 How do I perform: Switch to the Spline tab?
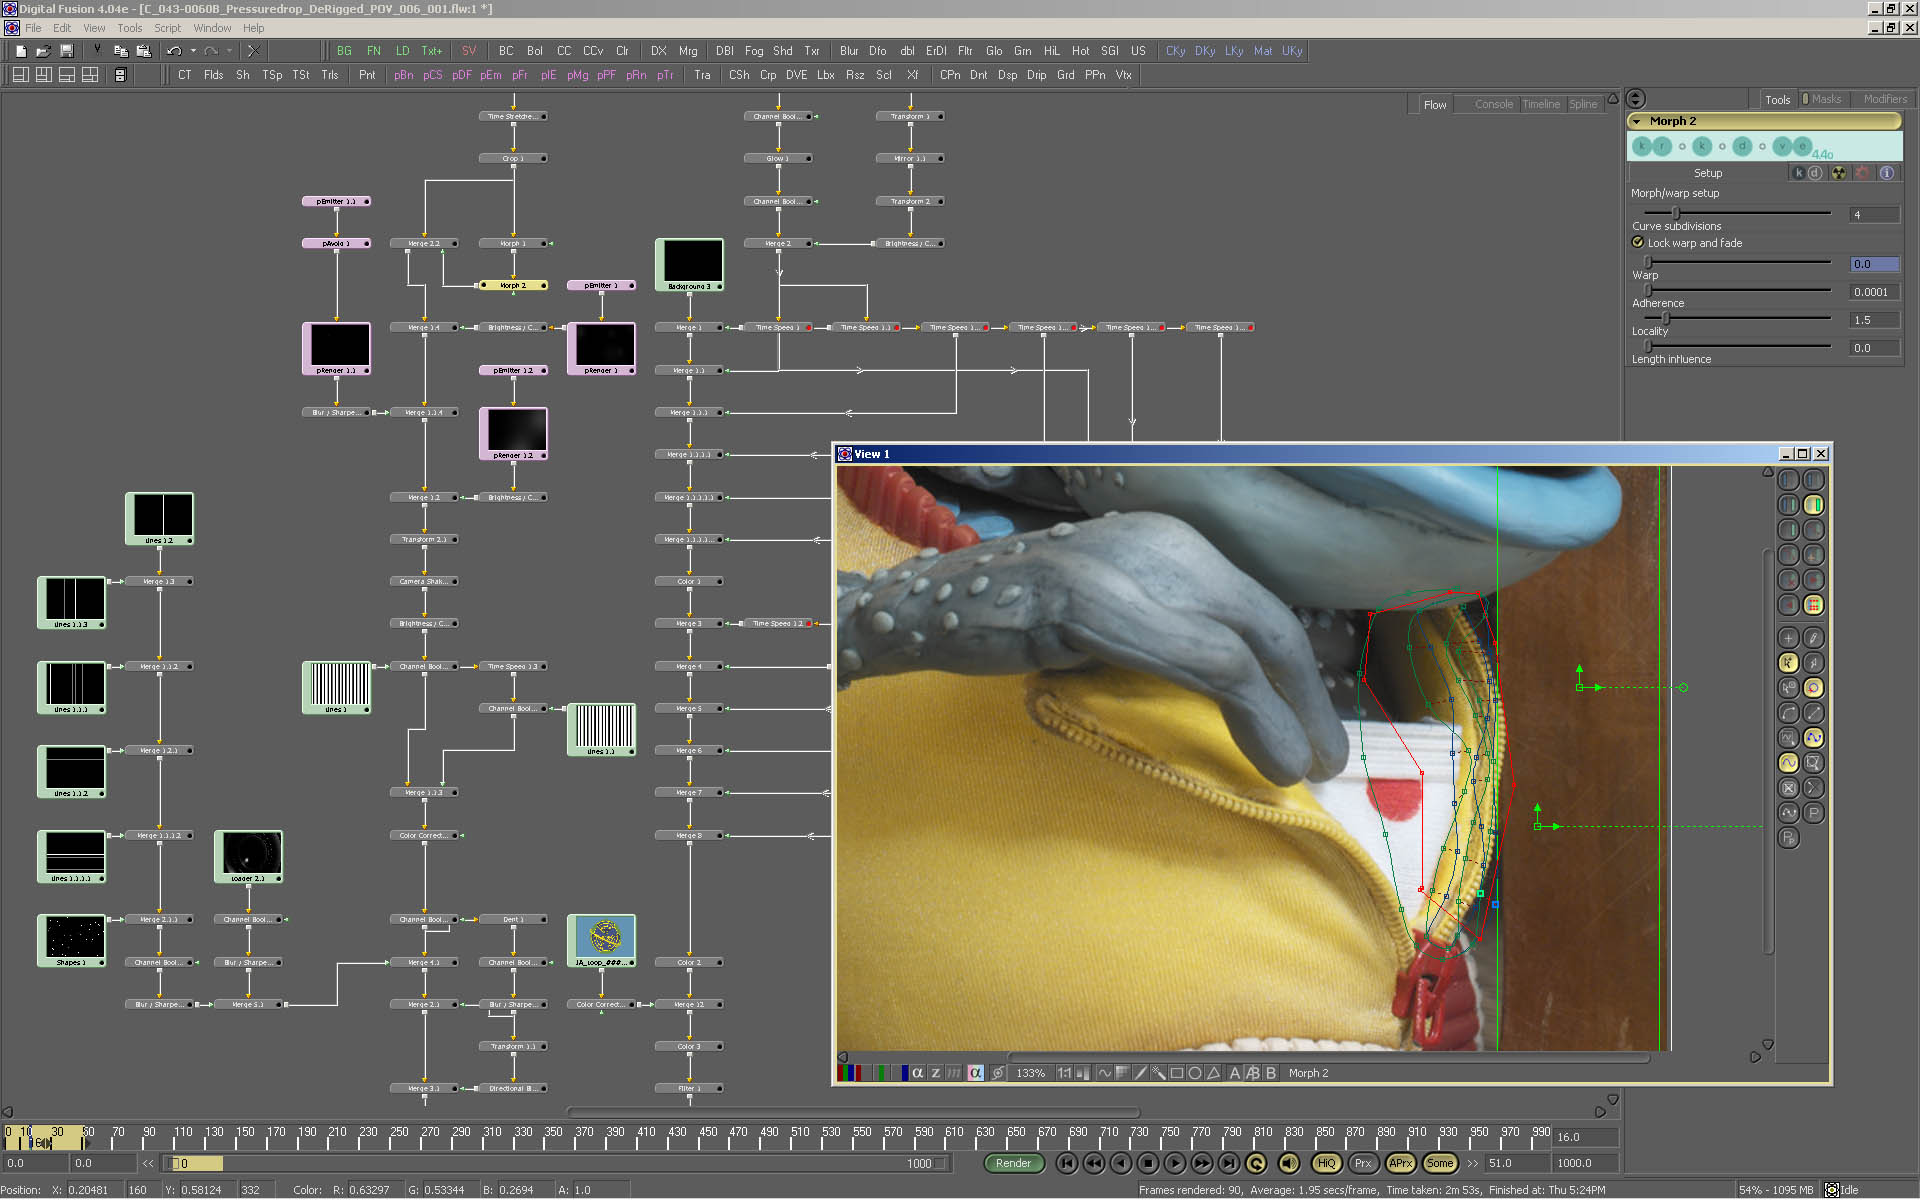tap(1583, 104)
